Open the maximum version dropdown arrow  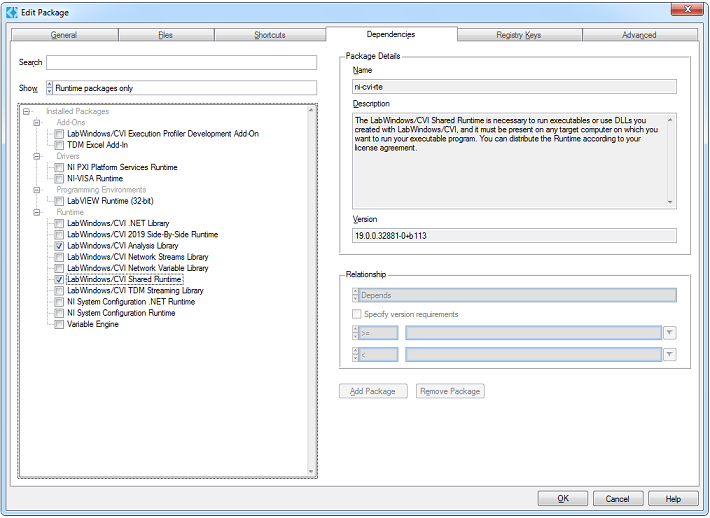coord(670,354)
